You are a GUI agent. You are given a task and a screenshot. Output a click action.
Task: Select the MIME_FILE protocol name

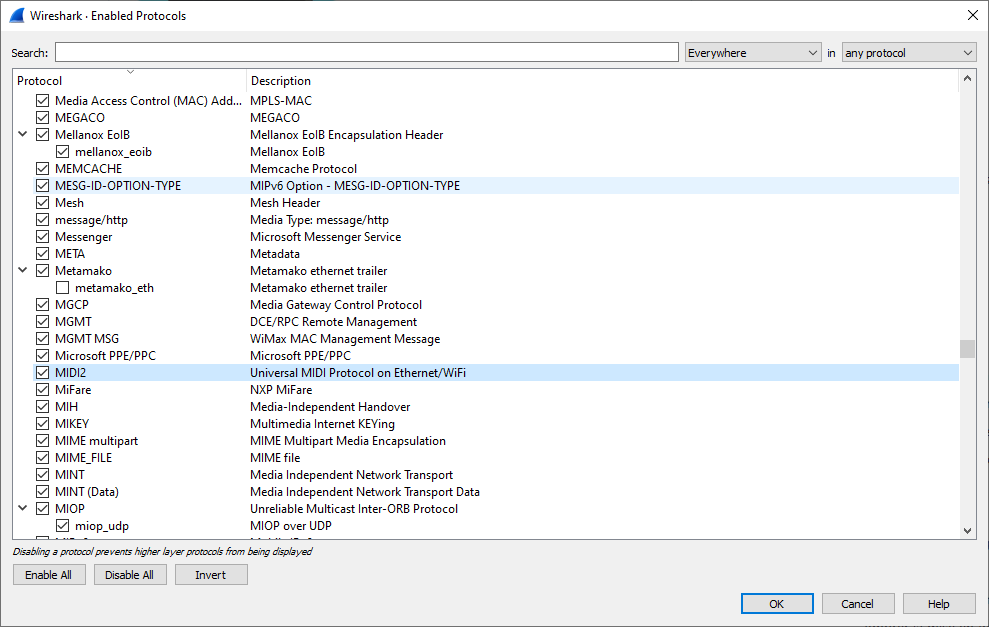pos(83,459)
